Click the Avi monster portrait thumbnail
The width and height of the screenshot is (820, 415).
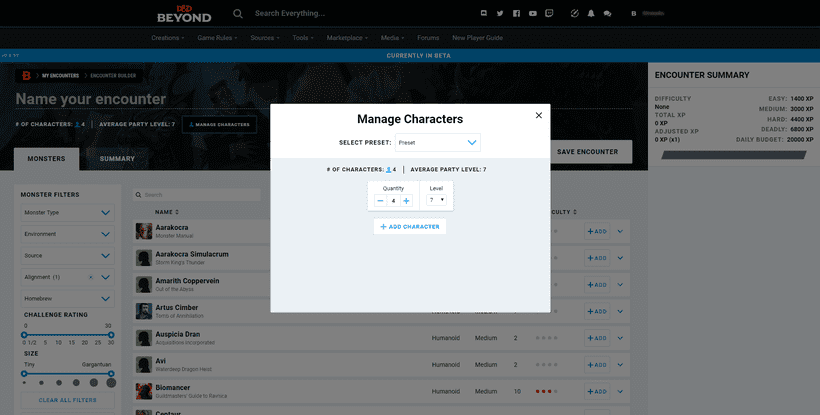click(144, 364)
